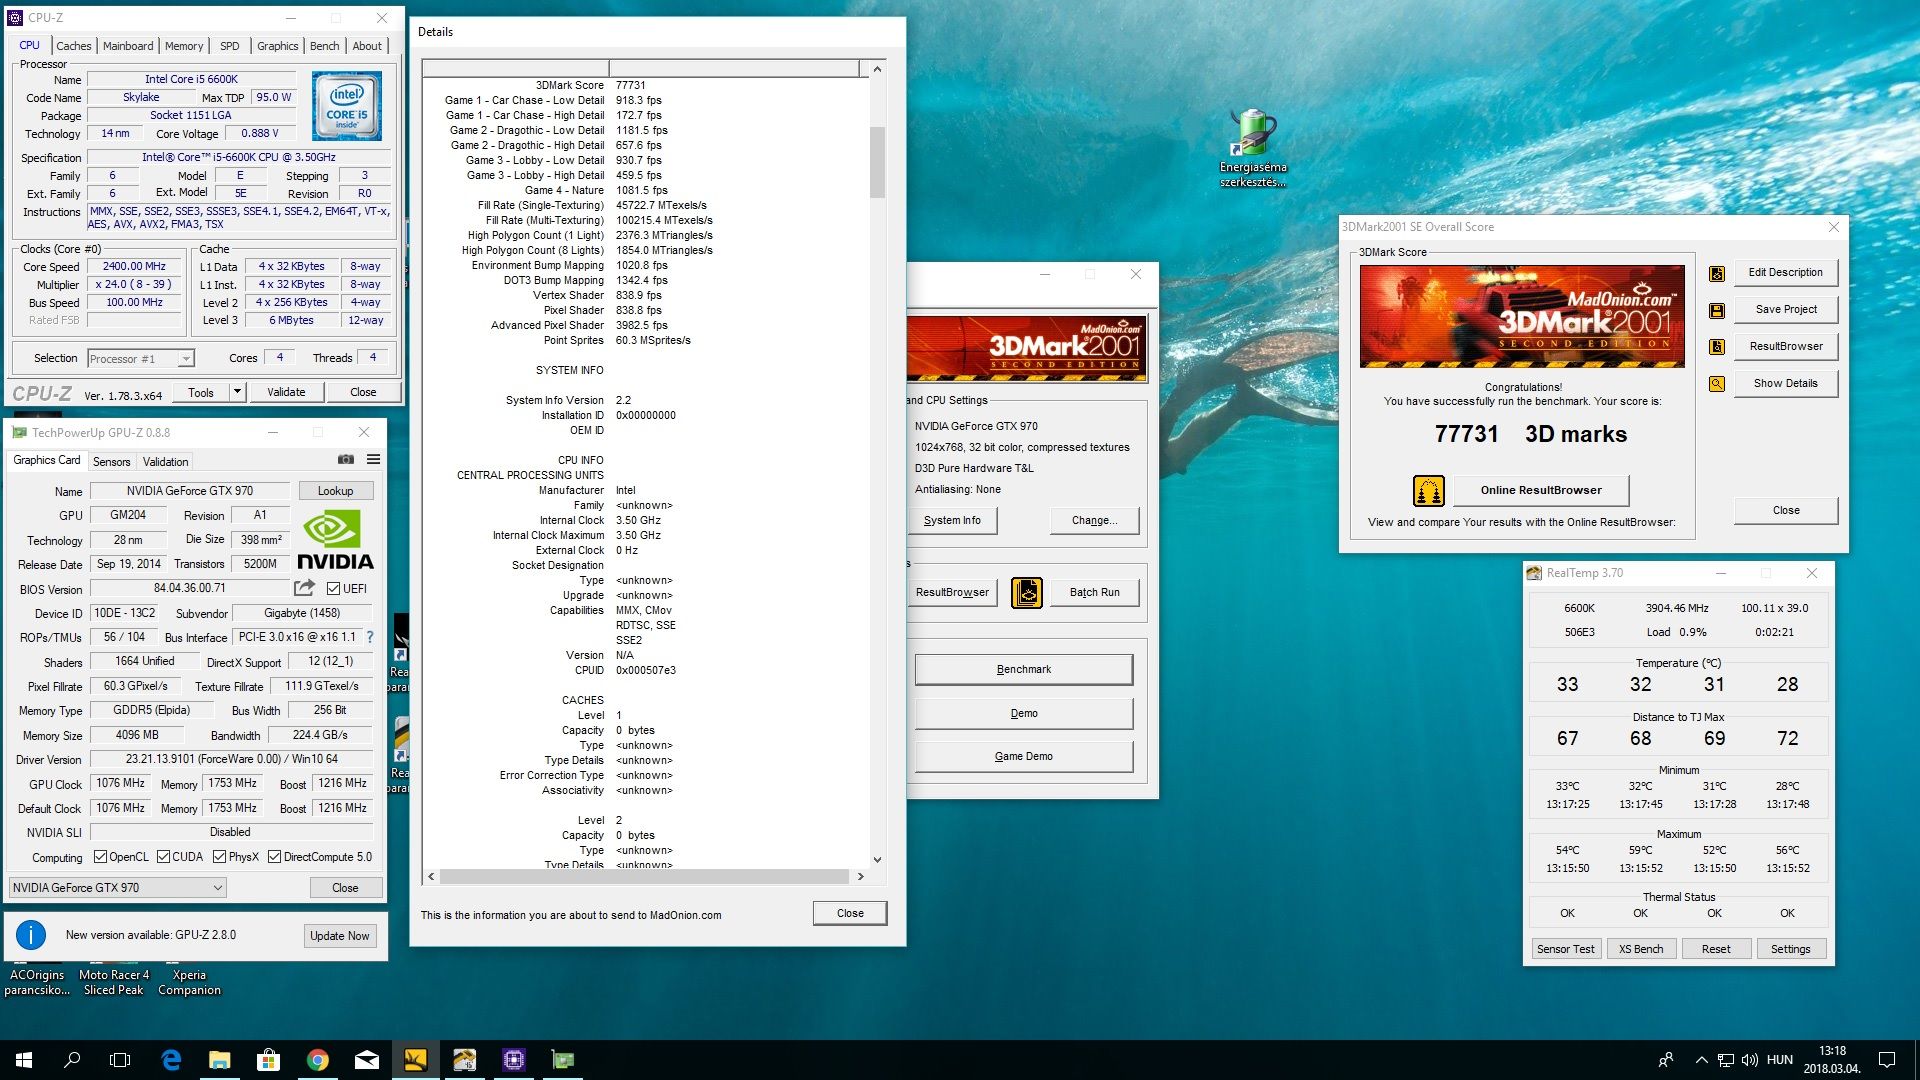Click the Details horizontal scrollbar track
Image resolution: width=1920 pixels, height=1080 pixels.
(x=645, y=877)
